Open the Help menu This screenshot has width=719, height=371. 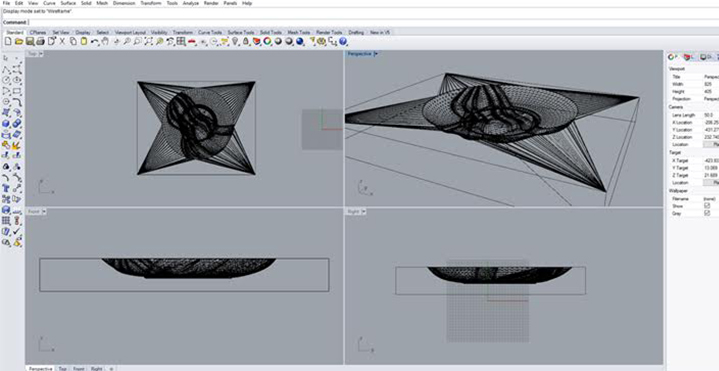click(247, 3)
